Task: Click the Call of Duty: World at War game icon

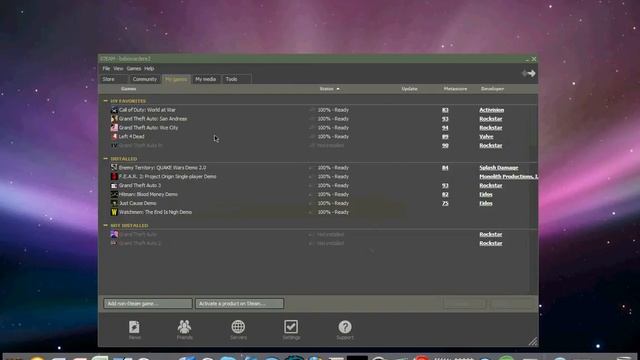Action: pos(114,110)
